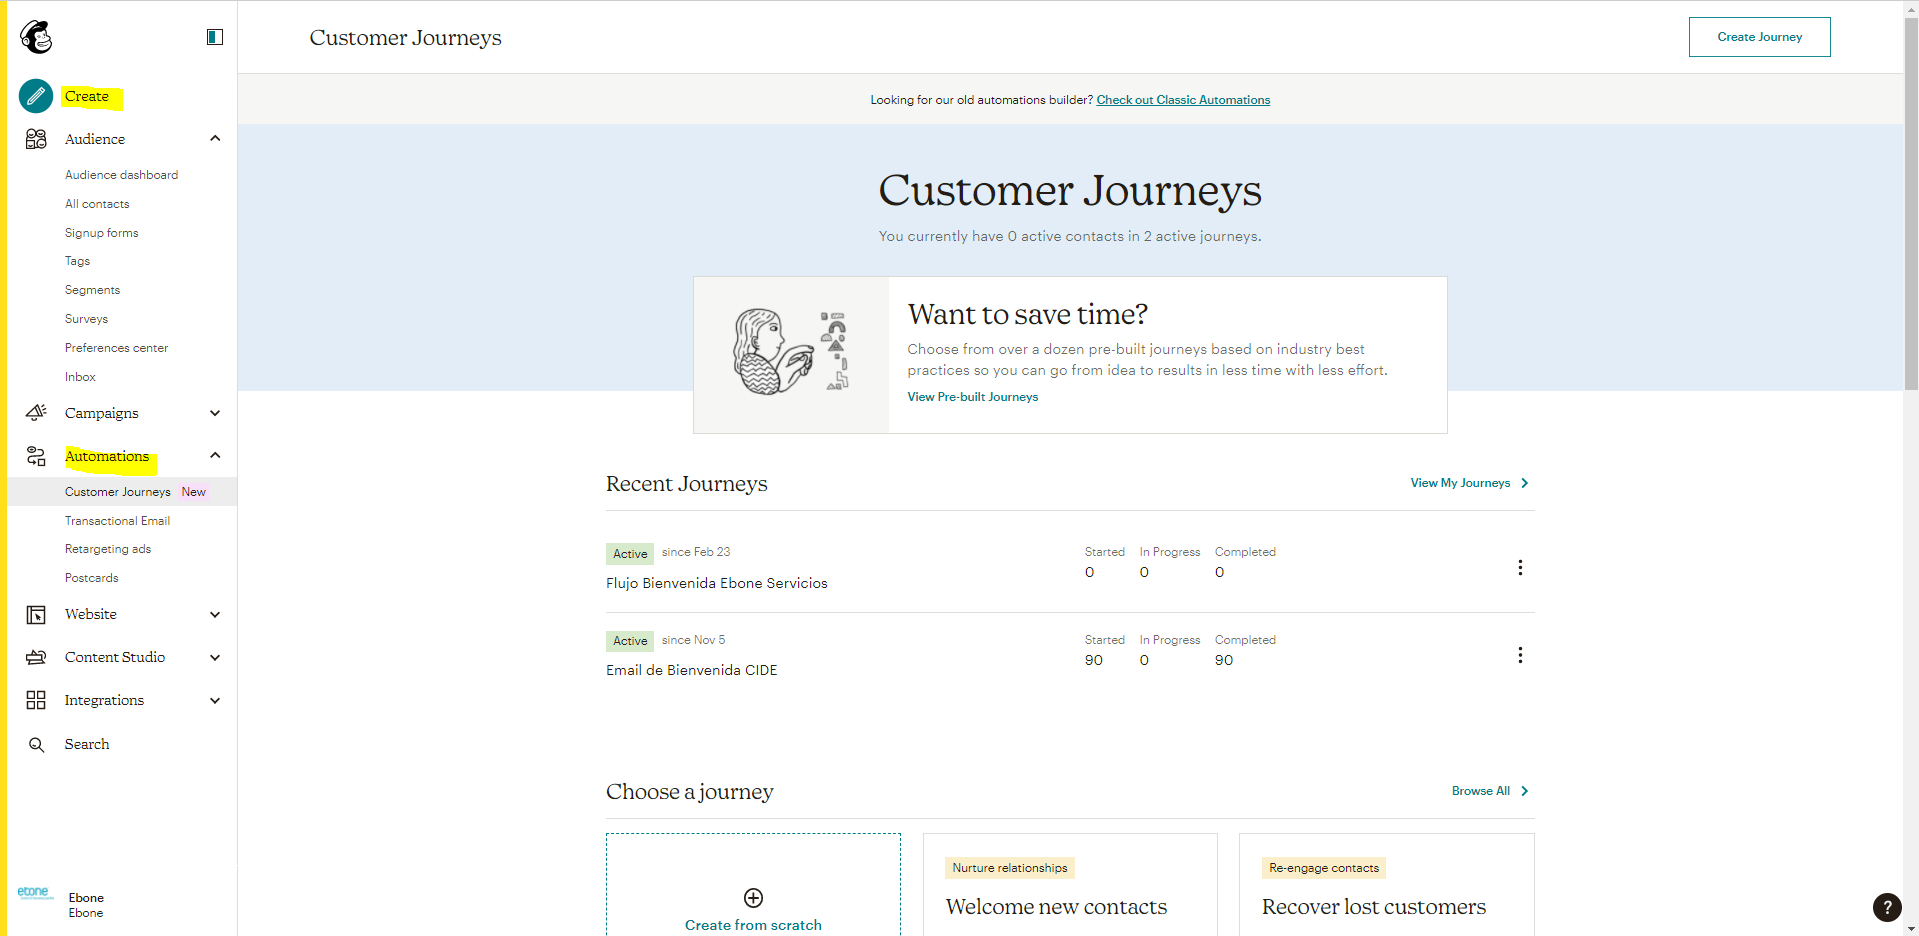Click the Automations icon in sidebar
This screenshot has height=936, width=1919.
pyautogui.click(x=36, y=456)
